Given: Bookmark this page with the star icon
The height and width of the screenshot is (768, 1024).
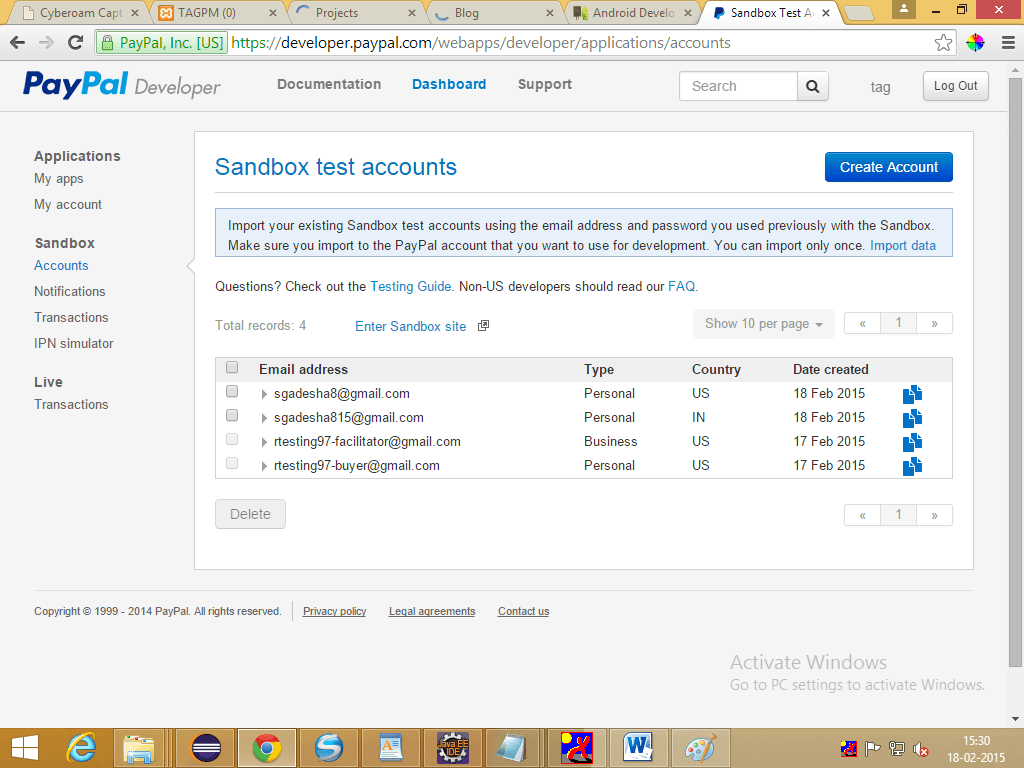Looking at the screenshot, I should [x=943, y=43].
